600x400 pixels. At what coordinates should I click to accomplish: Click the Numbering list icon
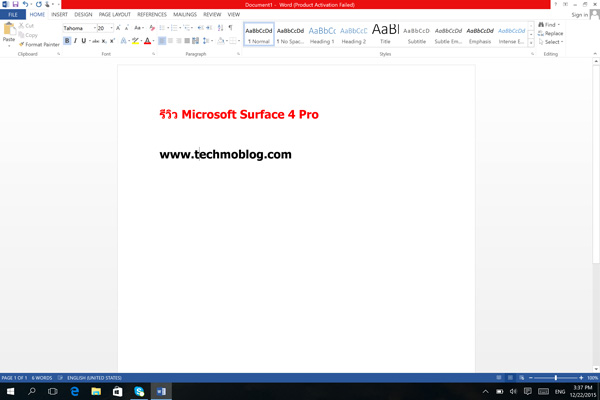coord(174,28)
